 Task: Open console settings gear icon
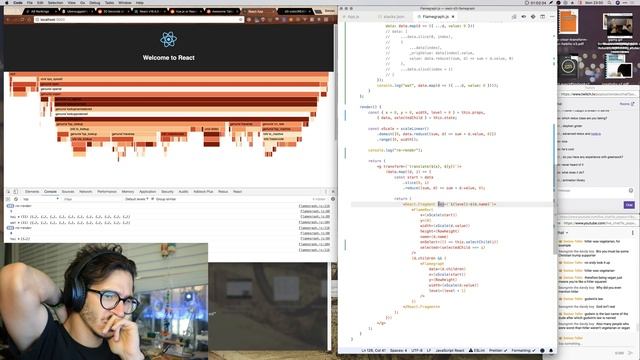pos(333,199)
